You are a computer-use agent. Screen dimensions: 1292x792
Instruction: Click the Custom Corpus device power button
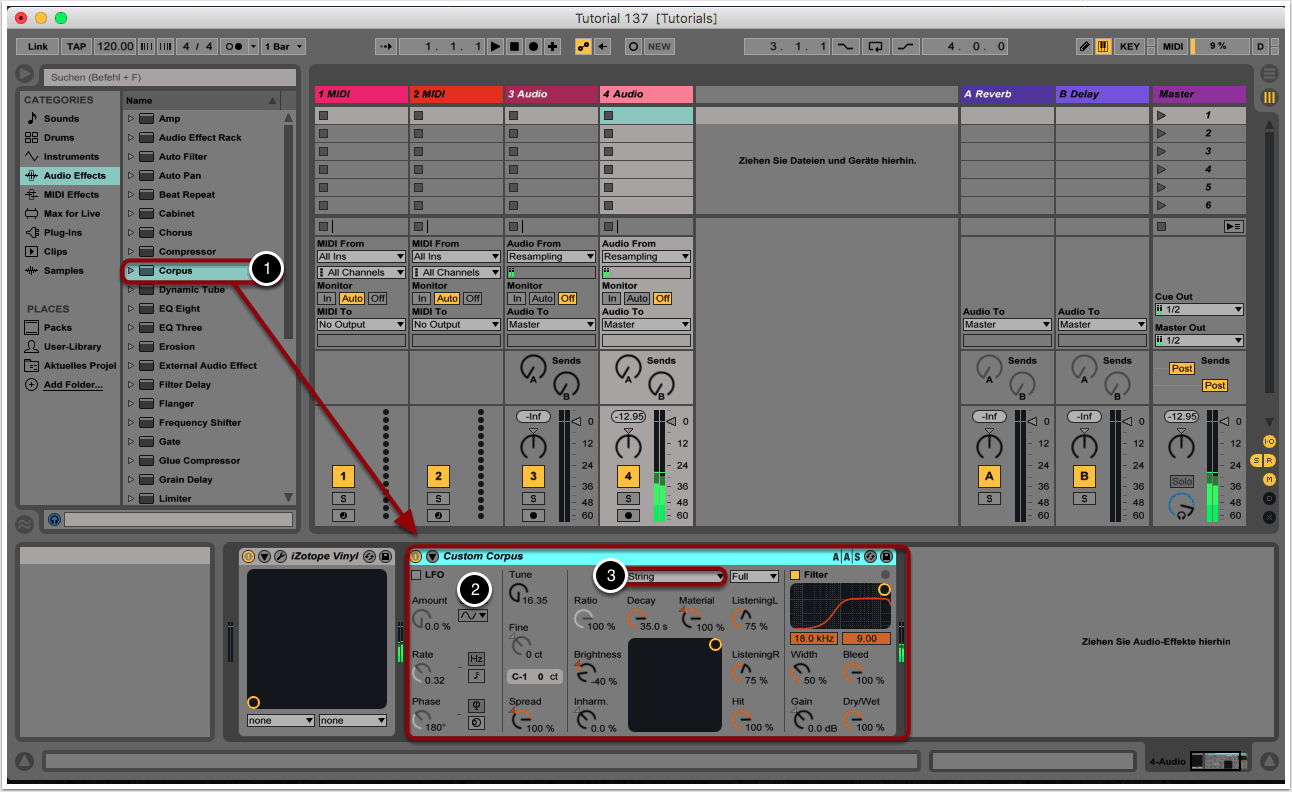416,556
